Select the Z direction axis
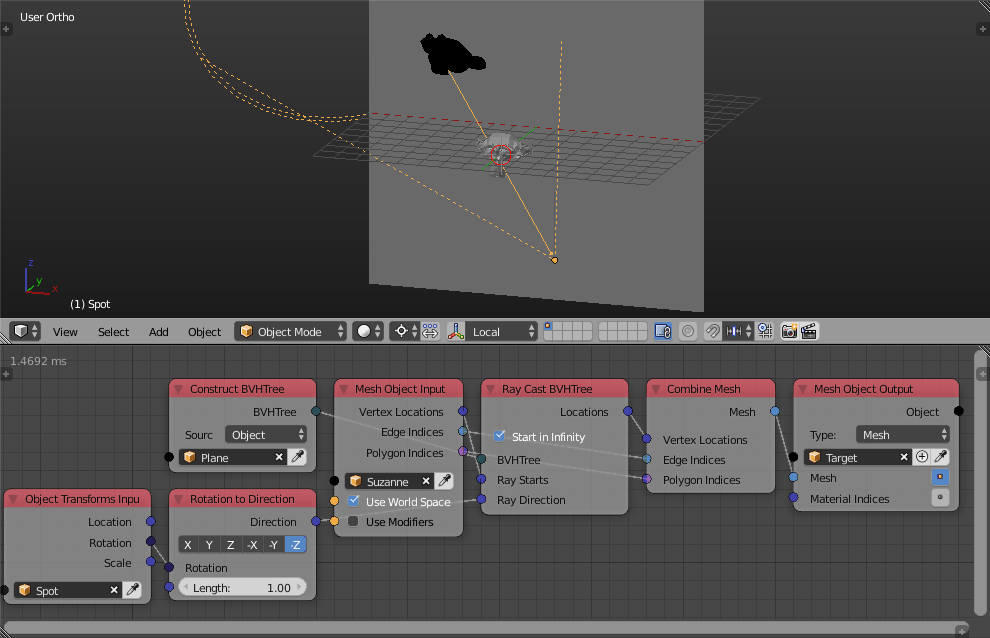 point(230,545)
